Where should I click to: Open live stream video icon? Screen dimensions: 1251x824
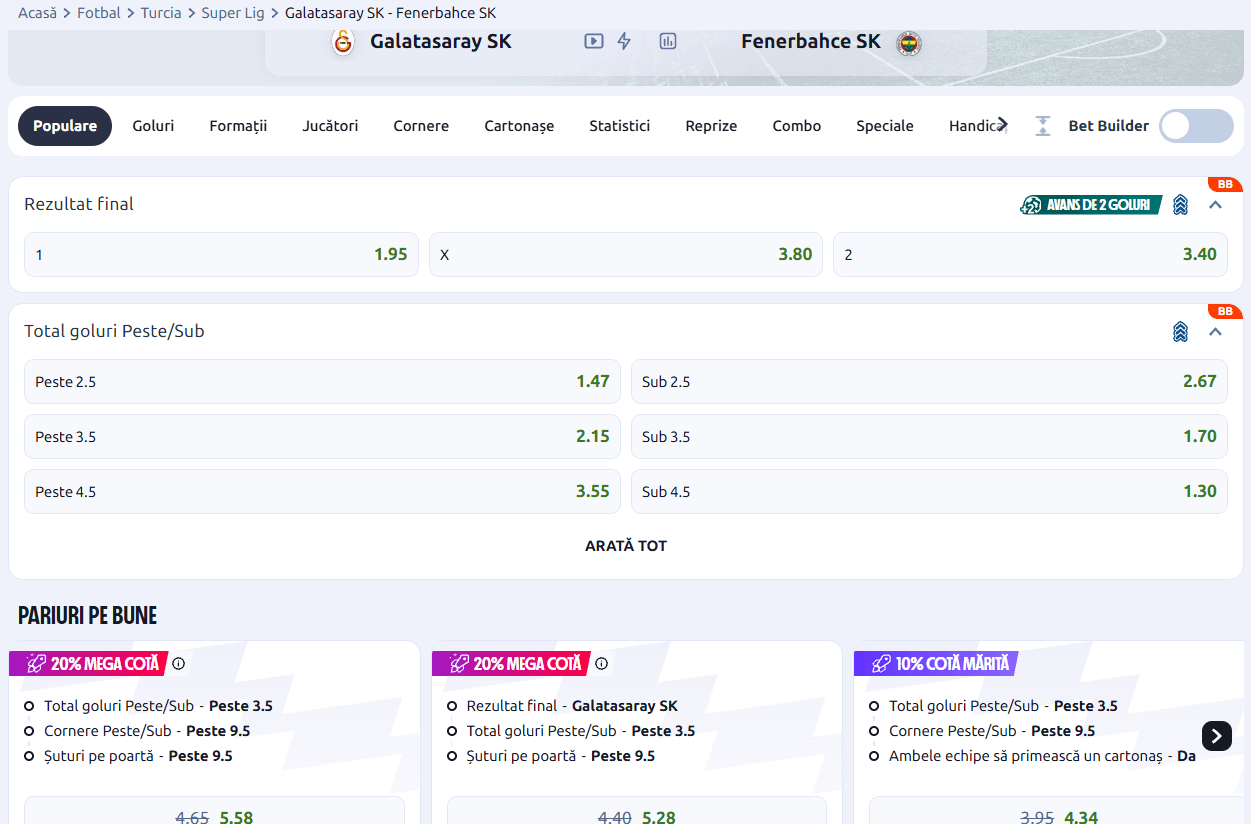click(594, 41)
